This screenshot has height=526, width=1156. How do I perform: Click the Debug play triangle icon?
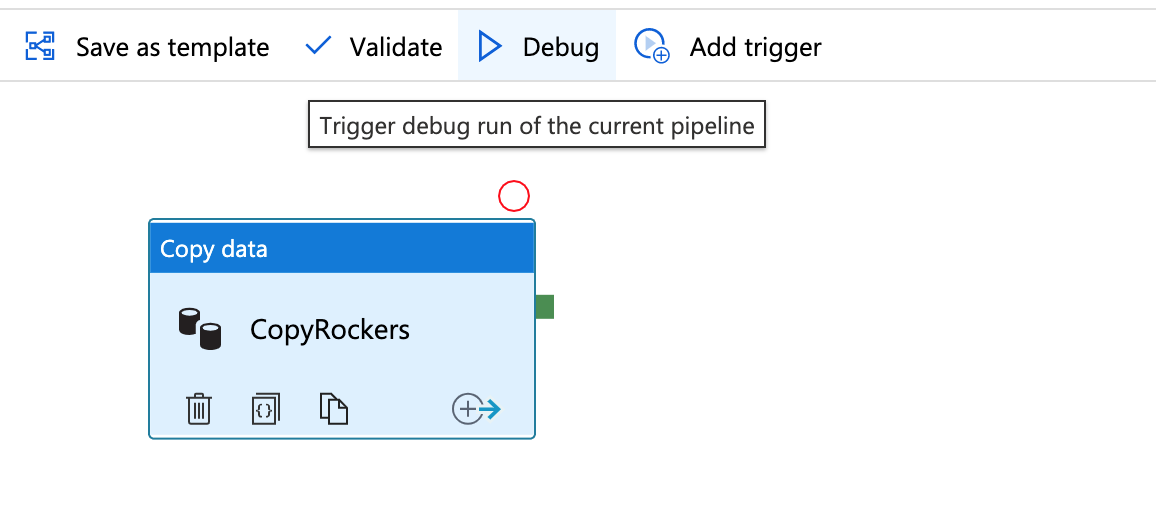click(x=490, y=46)
